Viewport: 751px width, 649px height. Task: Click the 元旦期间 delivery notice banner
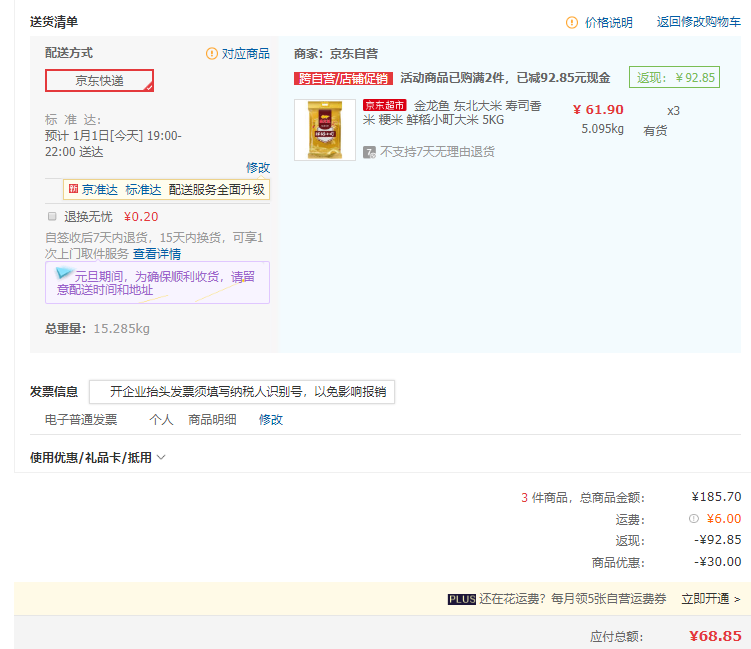(157, 283)
